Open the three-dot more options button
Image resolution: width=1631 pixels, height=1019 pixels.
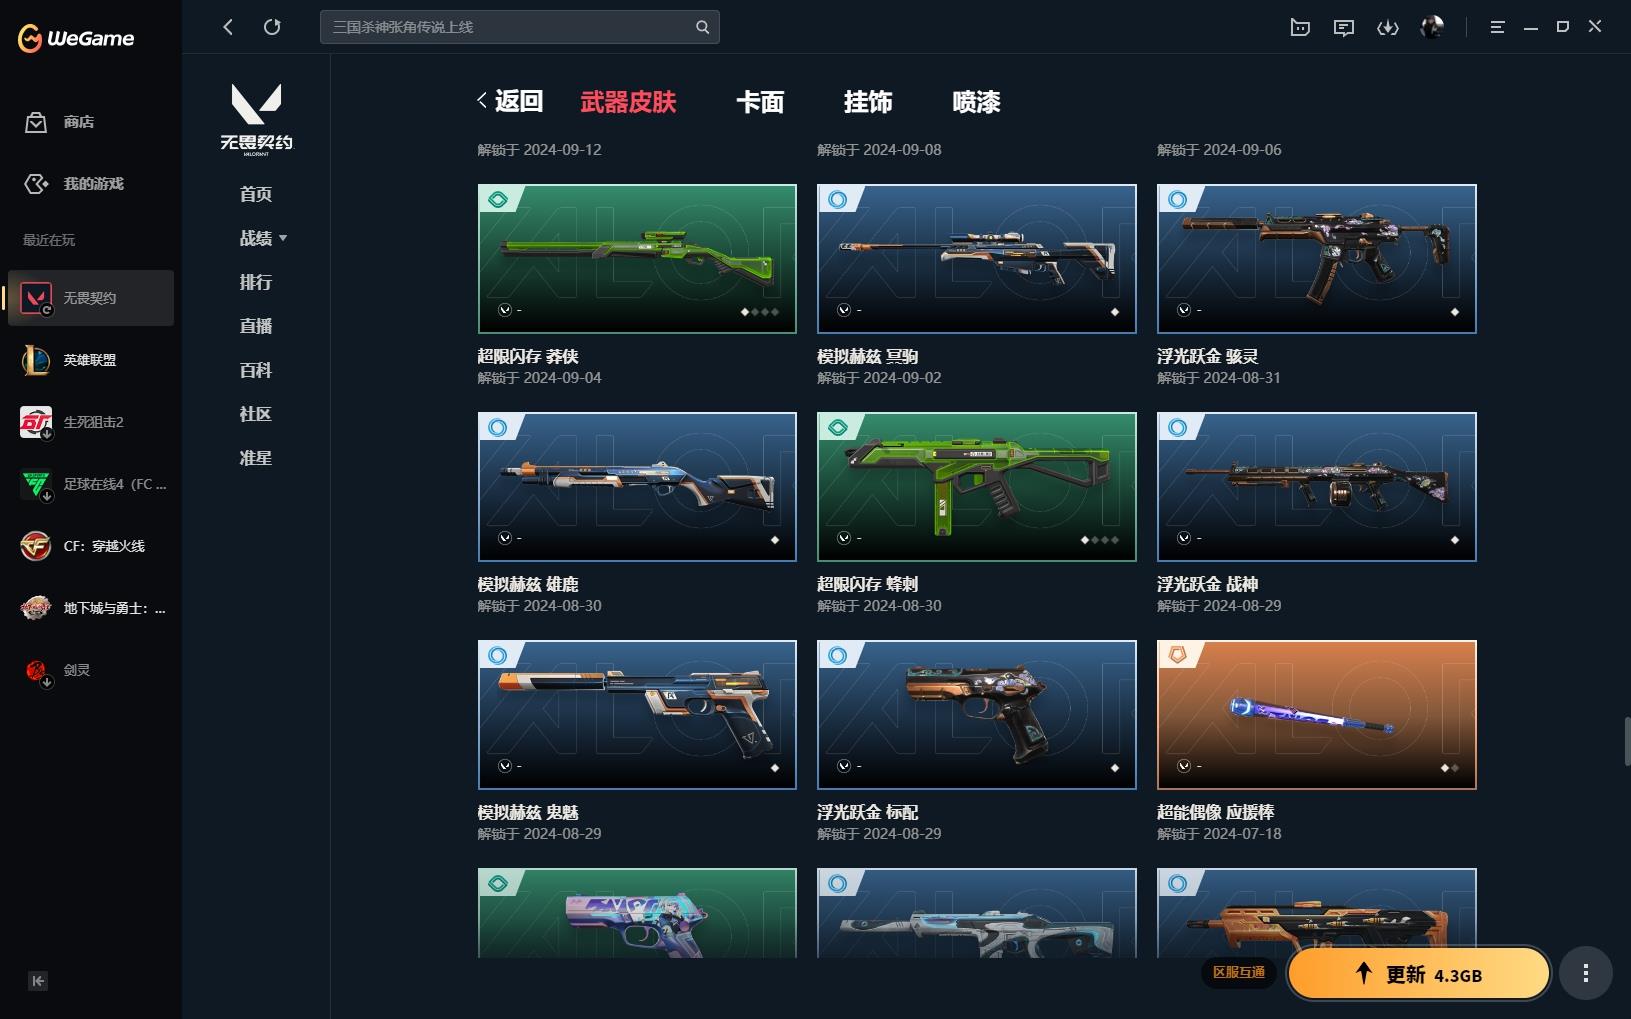(x=1585, y=973)
